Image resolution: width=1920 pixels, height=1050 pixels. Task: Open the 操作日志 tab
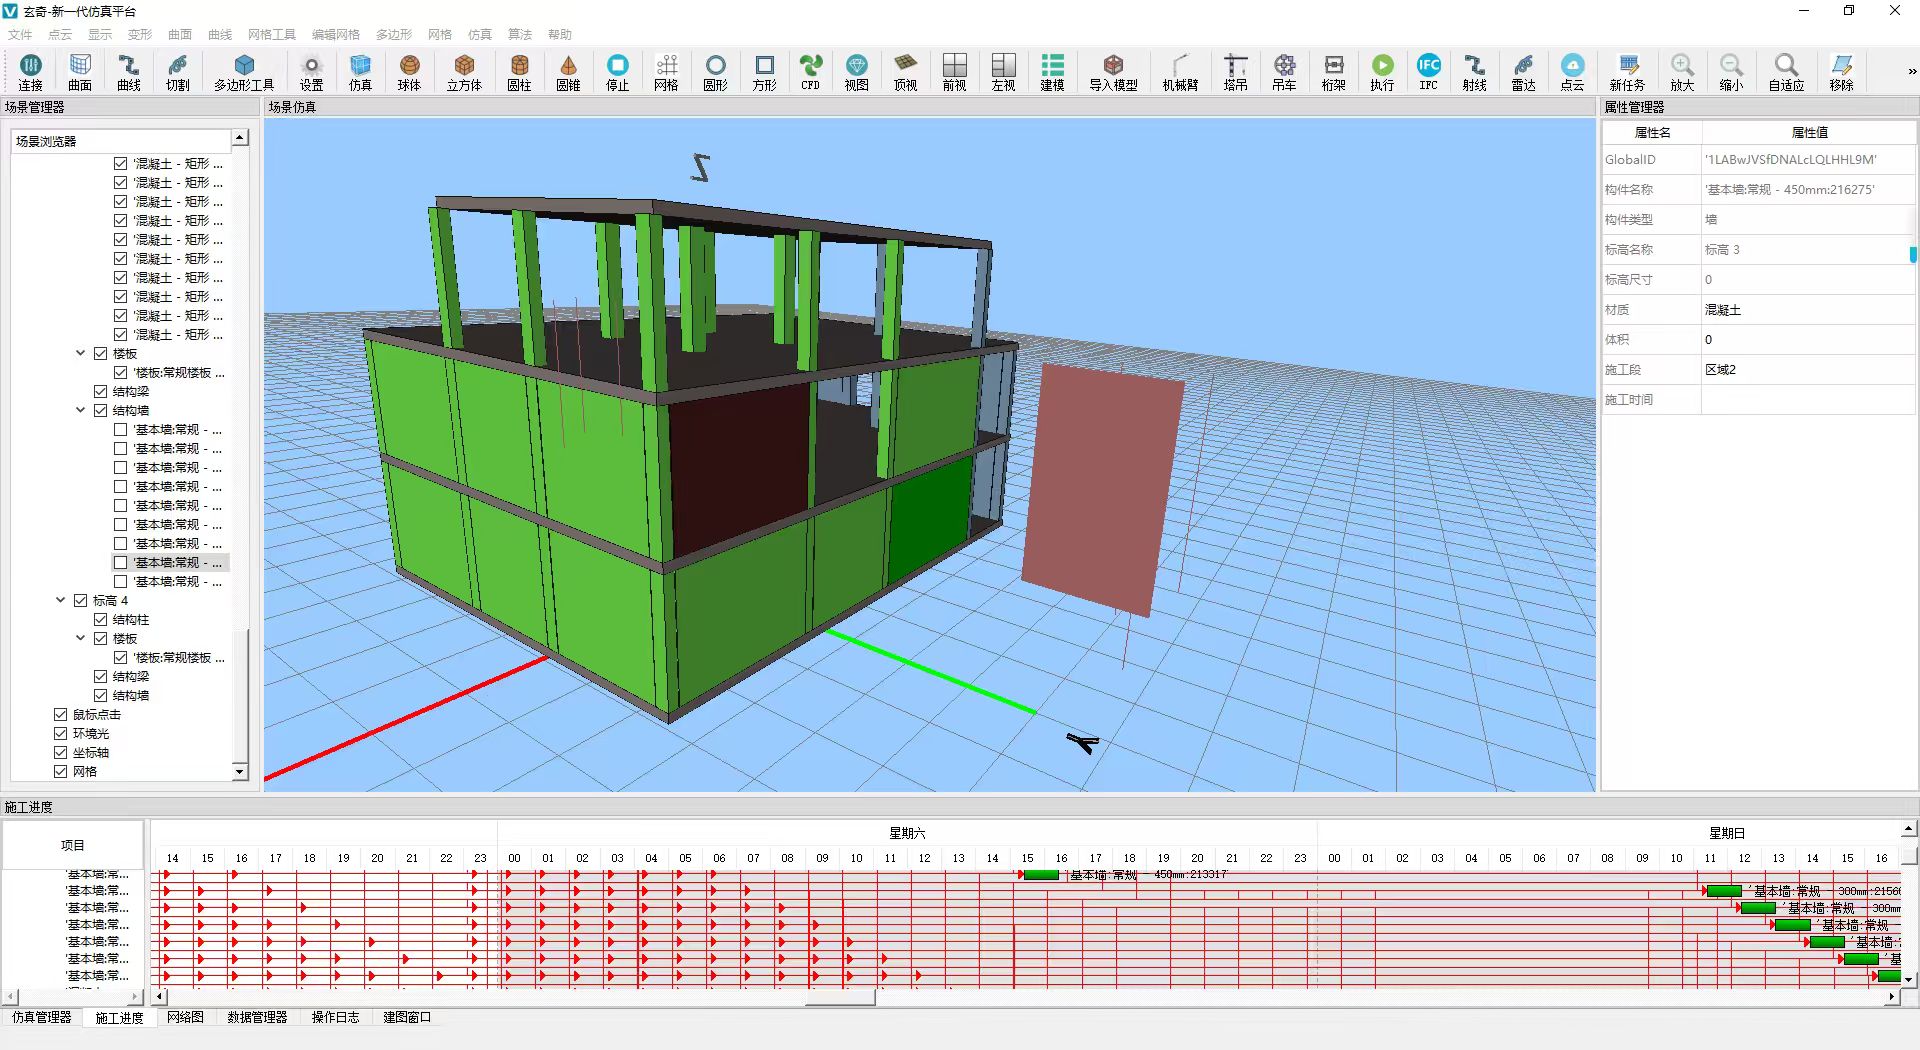(335, 1017)
